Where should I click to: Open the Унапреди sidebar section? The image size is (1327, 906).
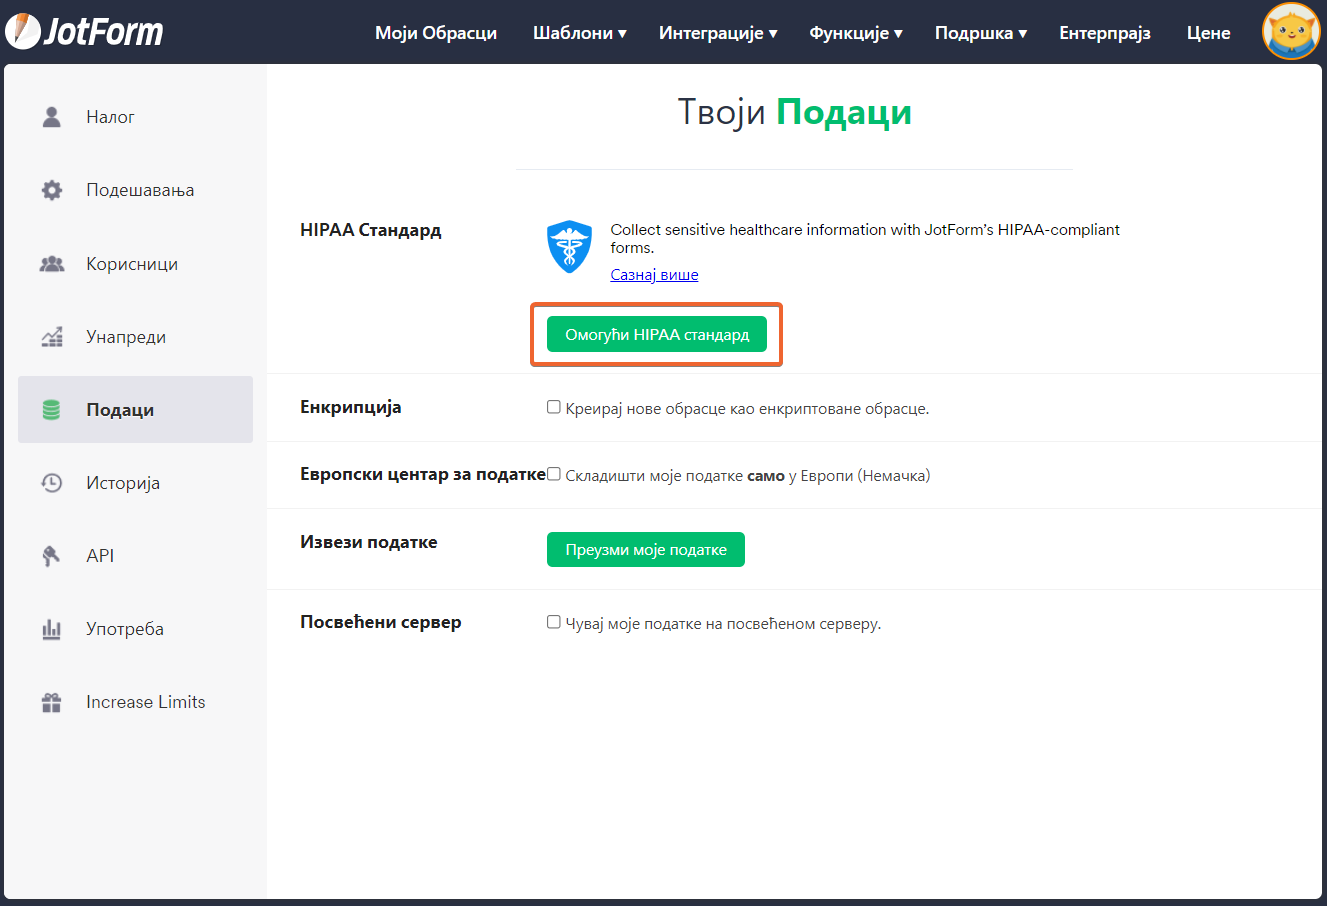point(136,337)
